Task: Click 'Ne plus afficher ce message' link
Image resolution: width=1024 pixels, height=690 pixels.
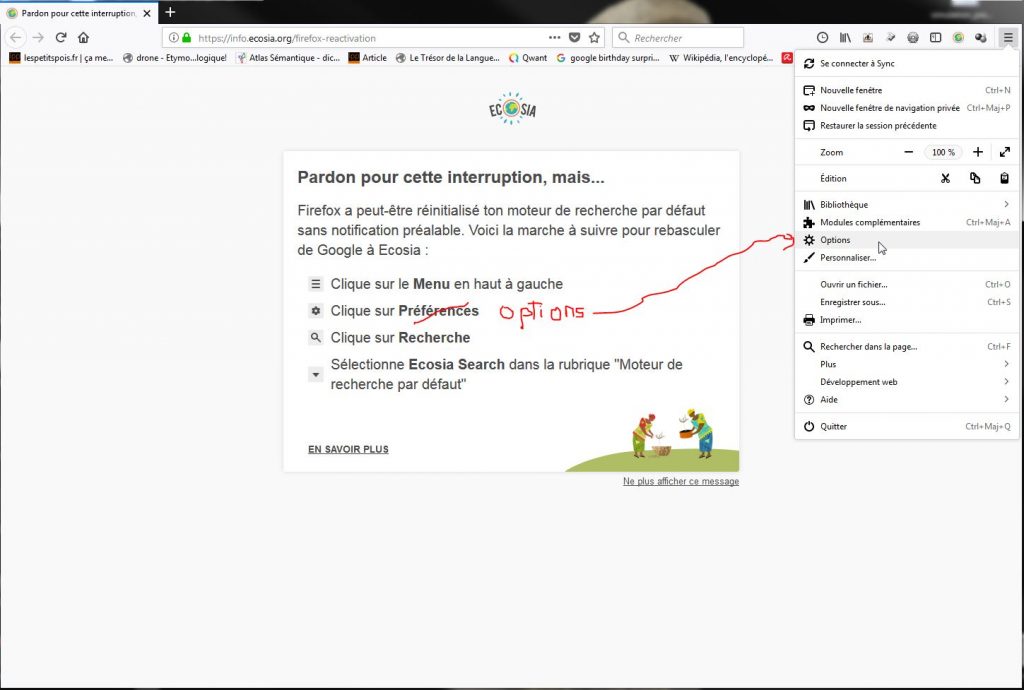Action: (680, 481)
